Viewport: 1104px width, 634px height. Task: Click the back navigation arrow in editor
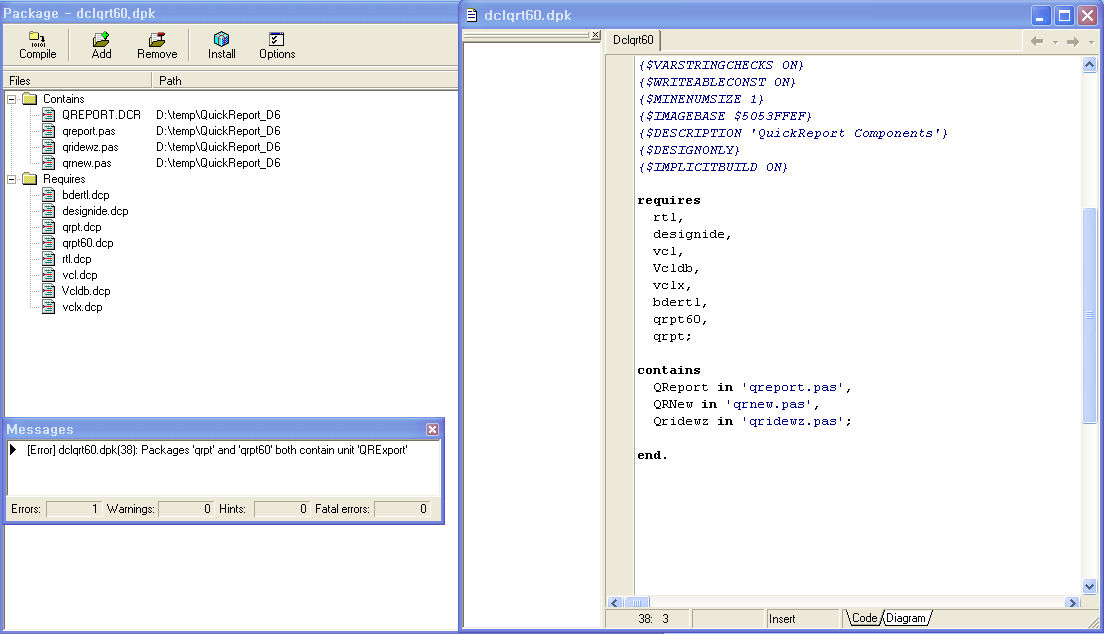1037,41
